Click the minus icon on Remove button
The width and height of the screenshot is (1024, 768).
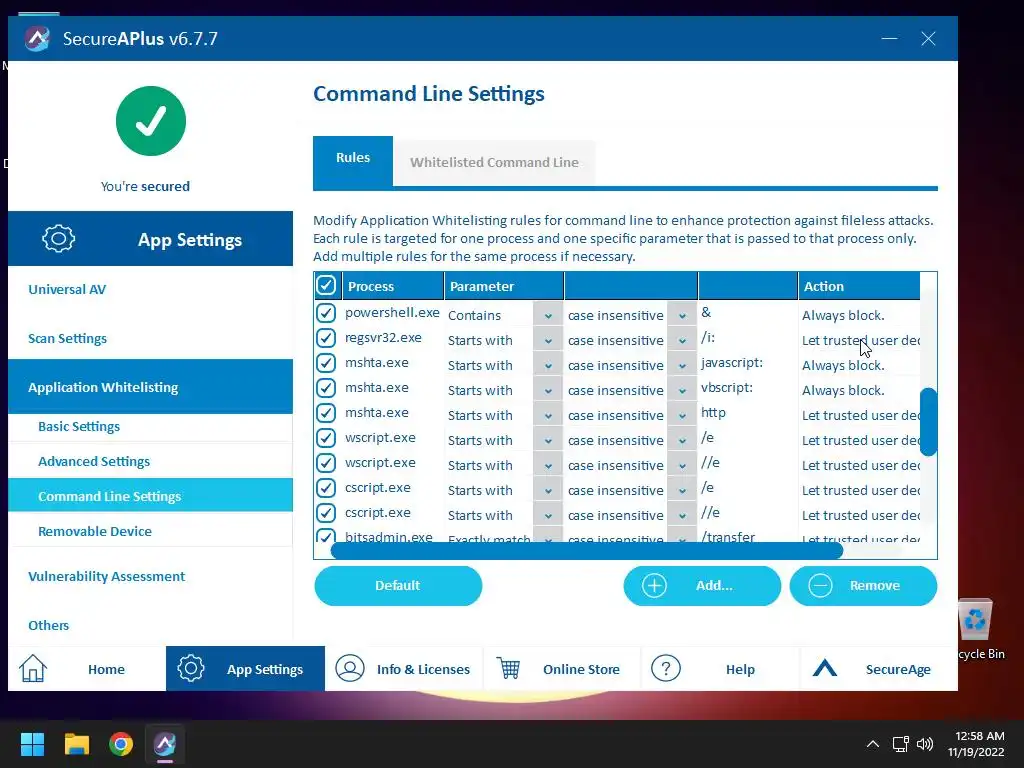[820, 586]
